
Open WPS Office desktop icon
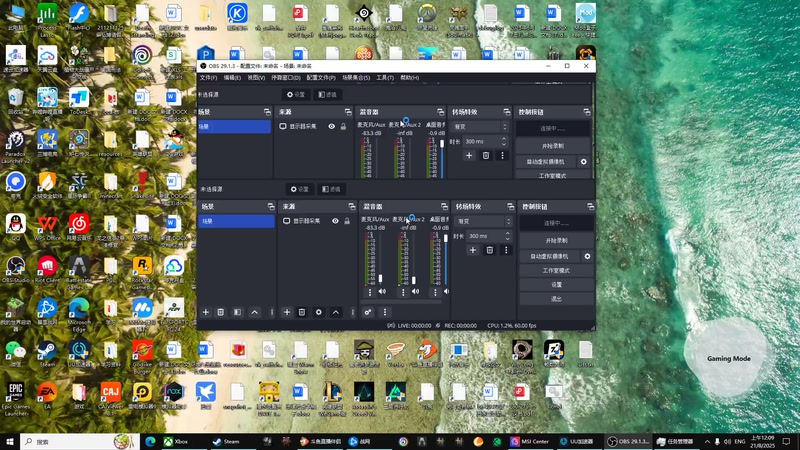point(47,228)
